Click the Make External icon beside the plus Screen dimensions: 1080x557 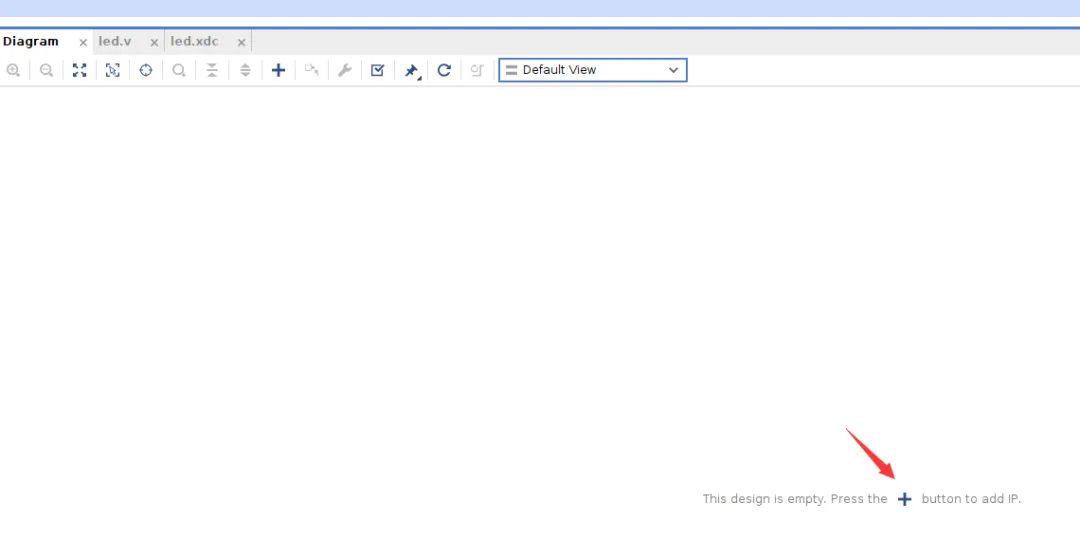312,70
